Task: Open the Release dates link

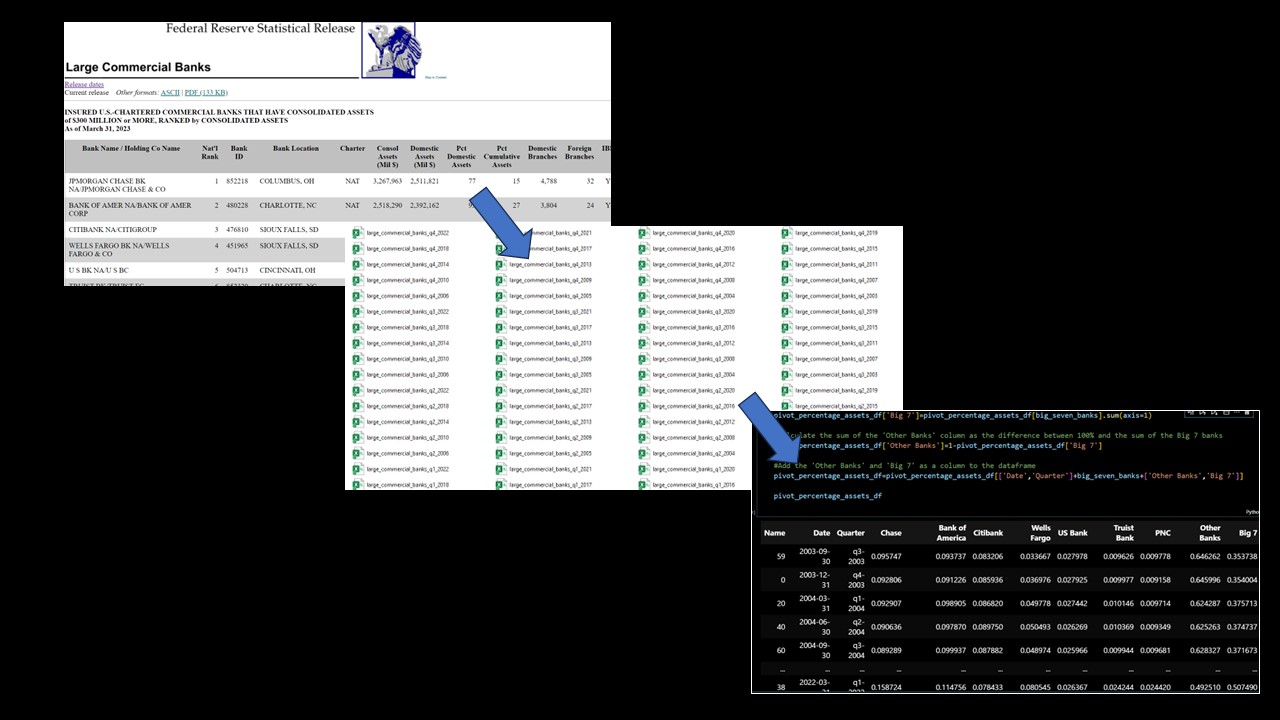Action: tap(84, 84)
